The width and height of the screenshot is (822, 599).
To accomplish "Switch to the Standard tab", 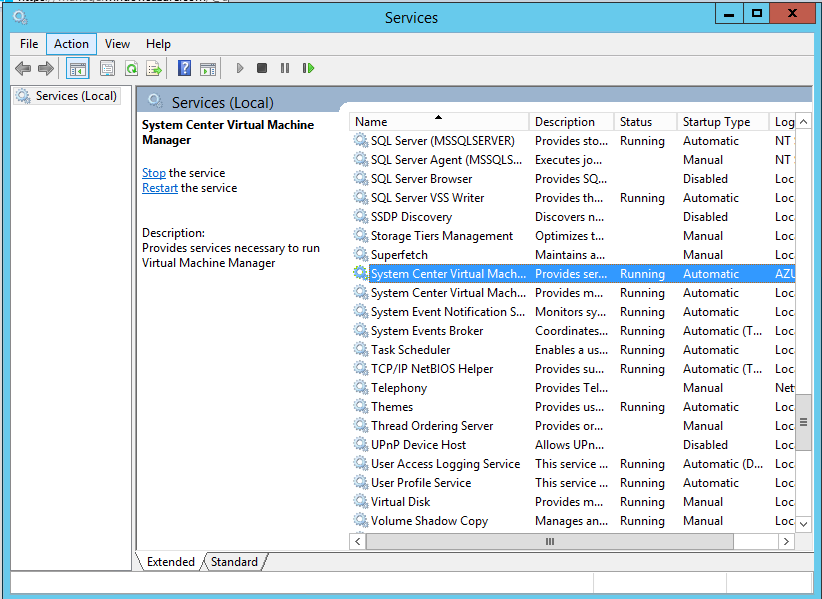I will tap(234, 562).
